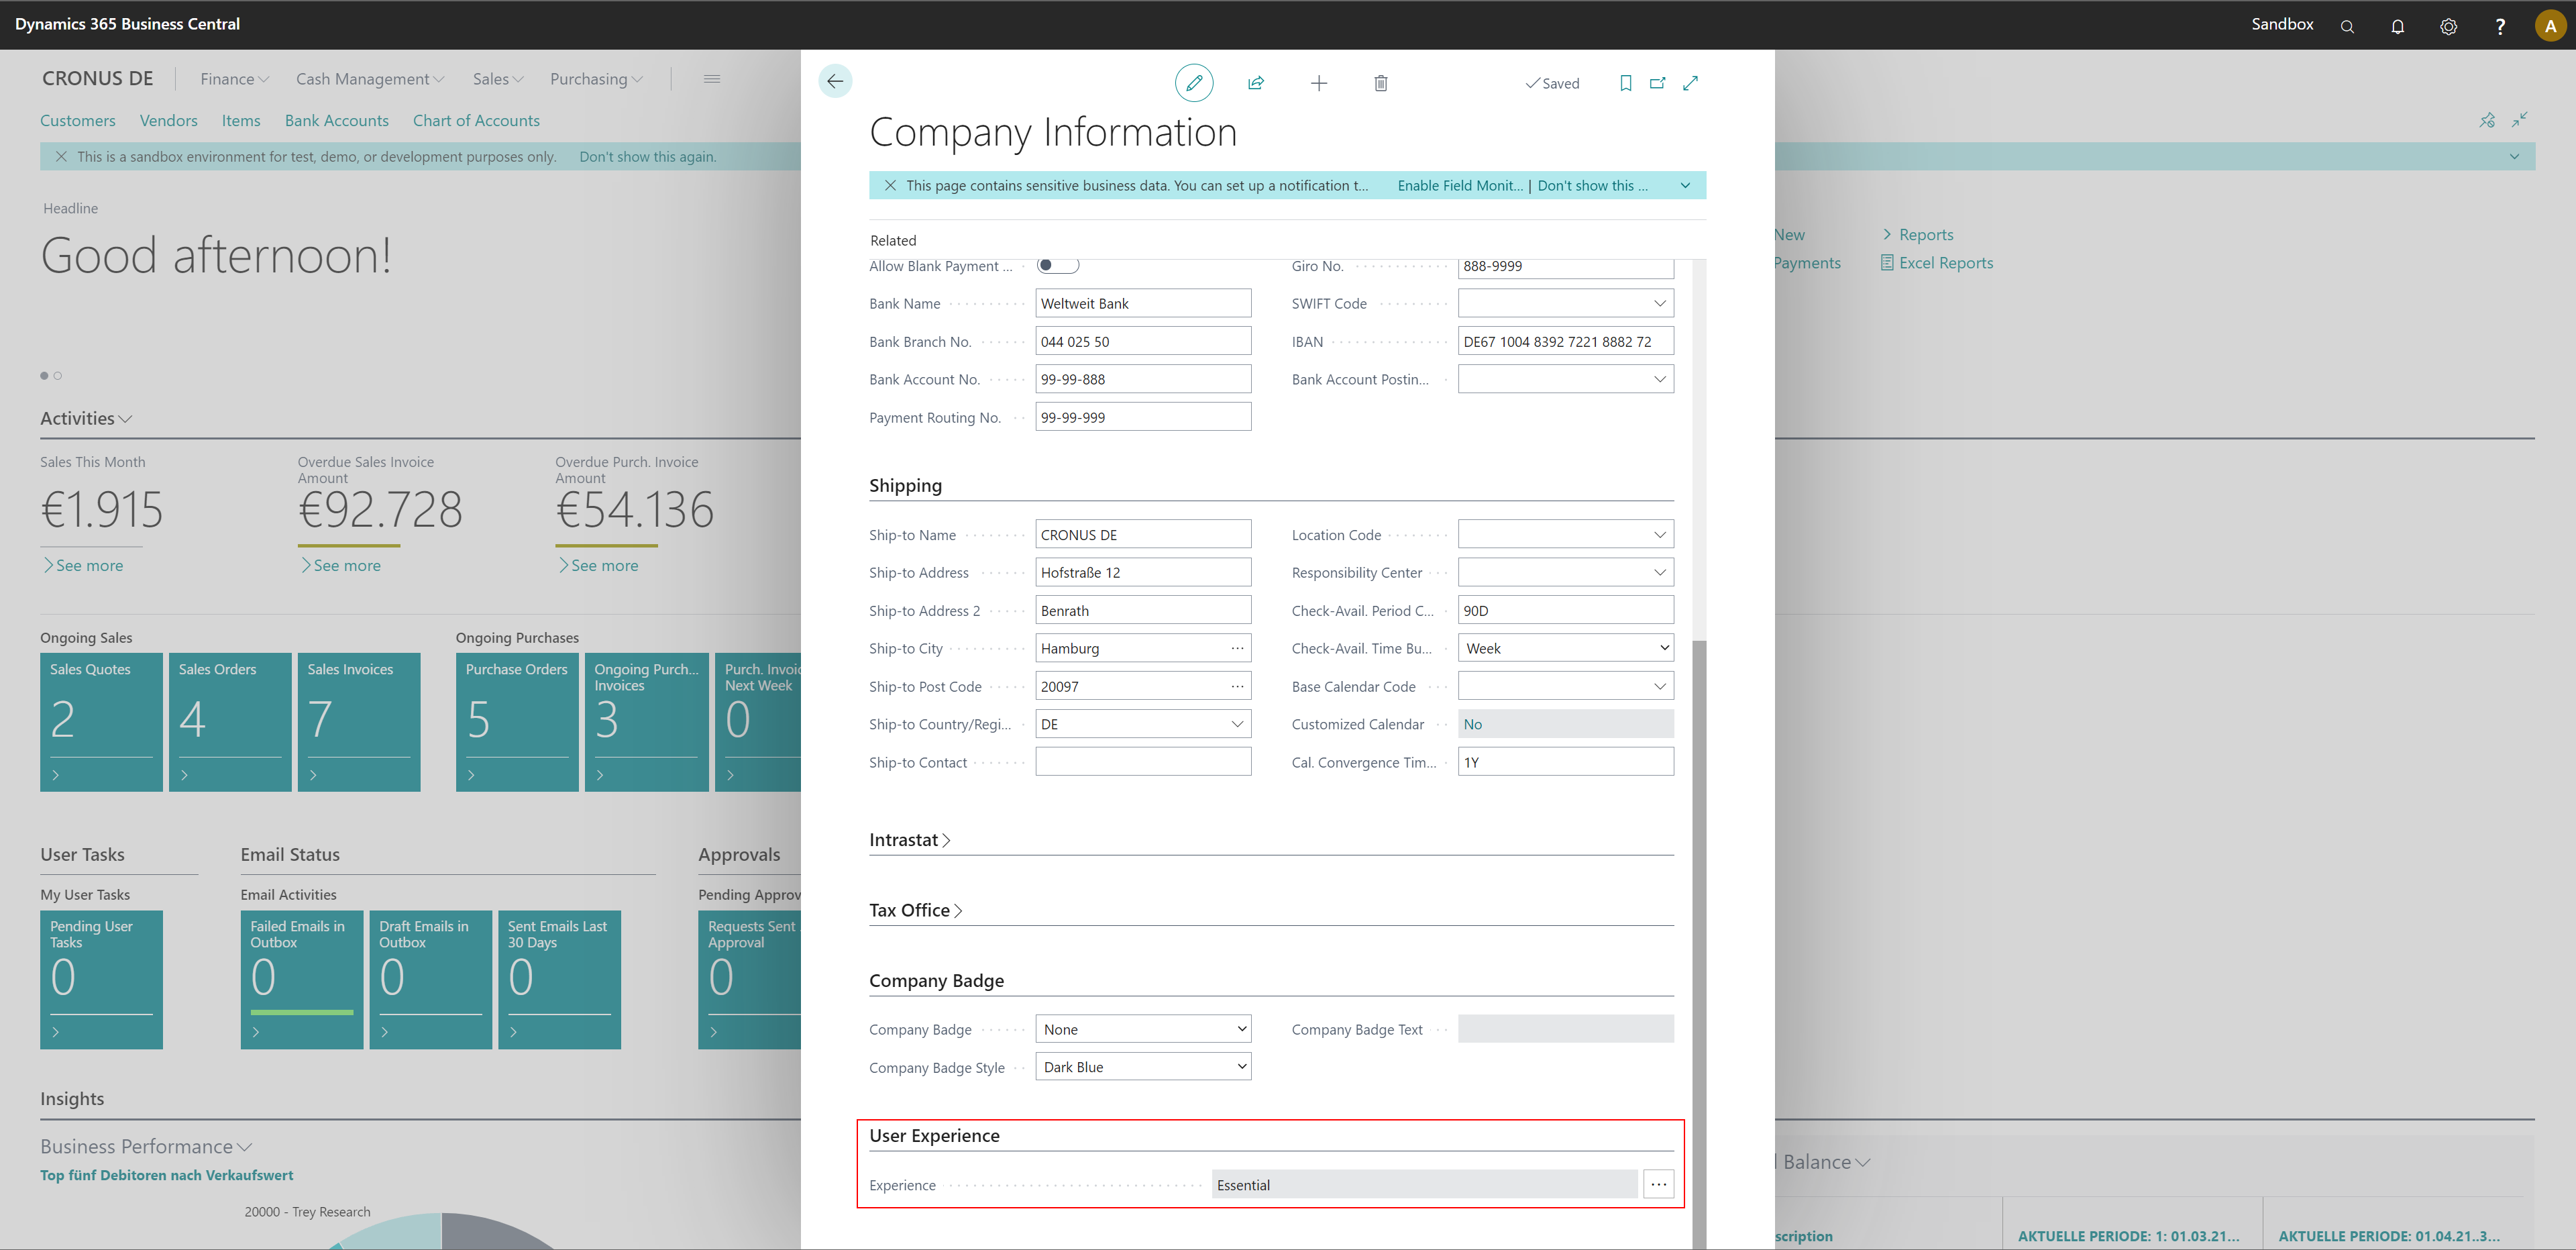Open the Company Badge Style dropdown
2576x1250 pixels.
click(x=1240, y=1066)
